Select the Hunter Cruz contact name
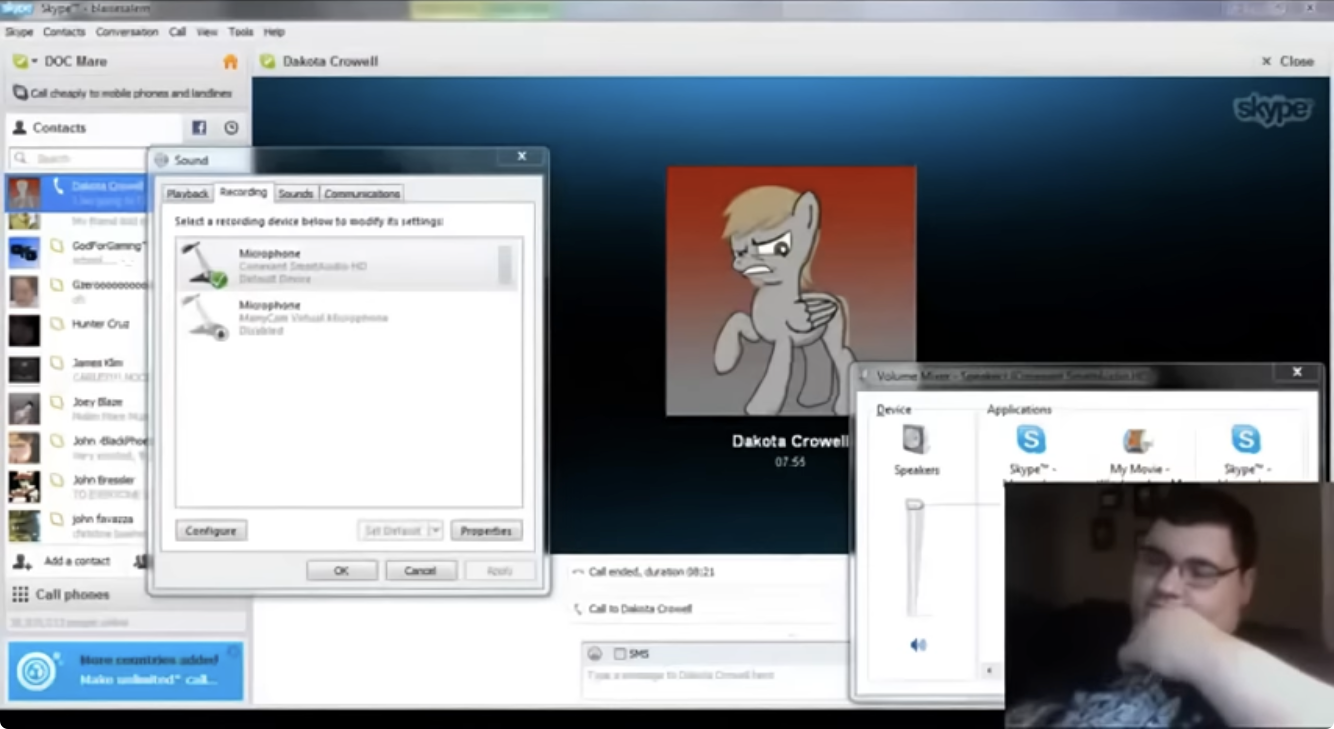The height and width of the screenshot is (729, 1334). [101, 324]
